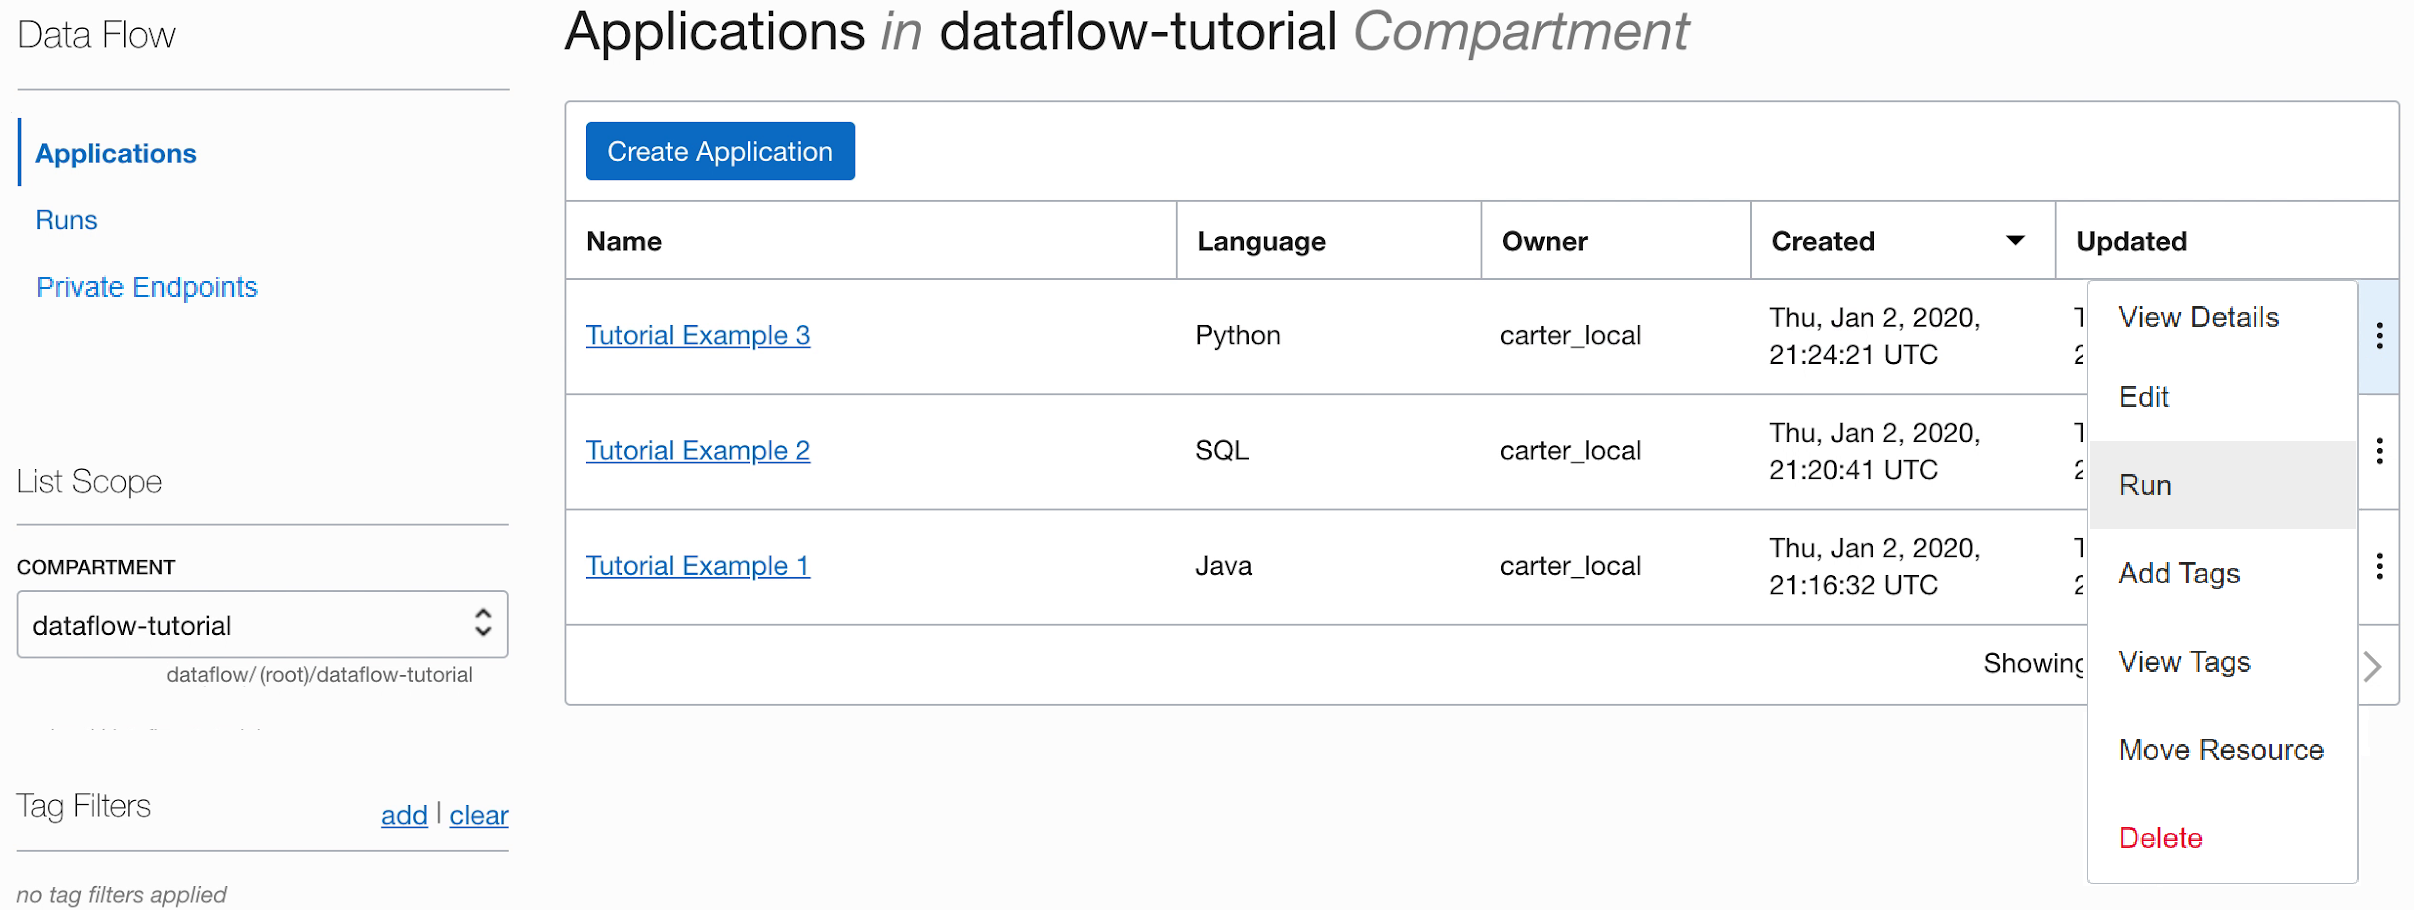Open the actions menu for Tutorial Example 3
Screen dimensions: 2414x910
tap(2379, 336)
